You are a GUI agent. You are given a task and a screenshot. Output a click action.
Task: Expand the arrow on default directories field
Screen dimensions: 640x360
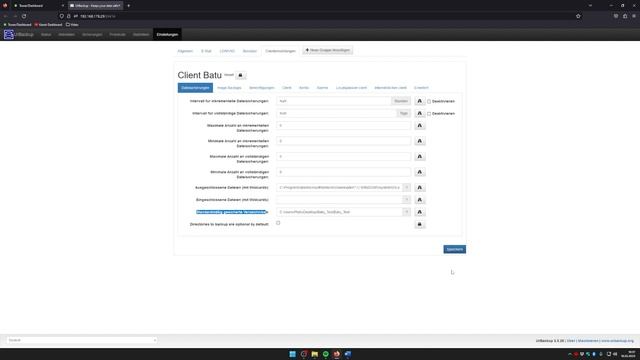407,212
